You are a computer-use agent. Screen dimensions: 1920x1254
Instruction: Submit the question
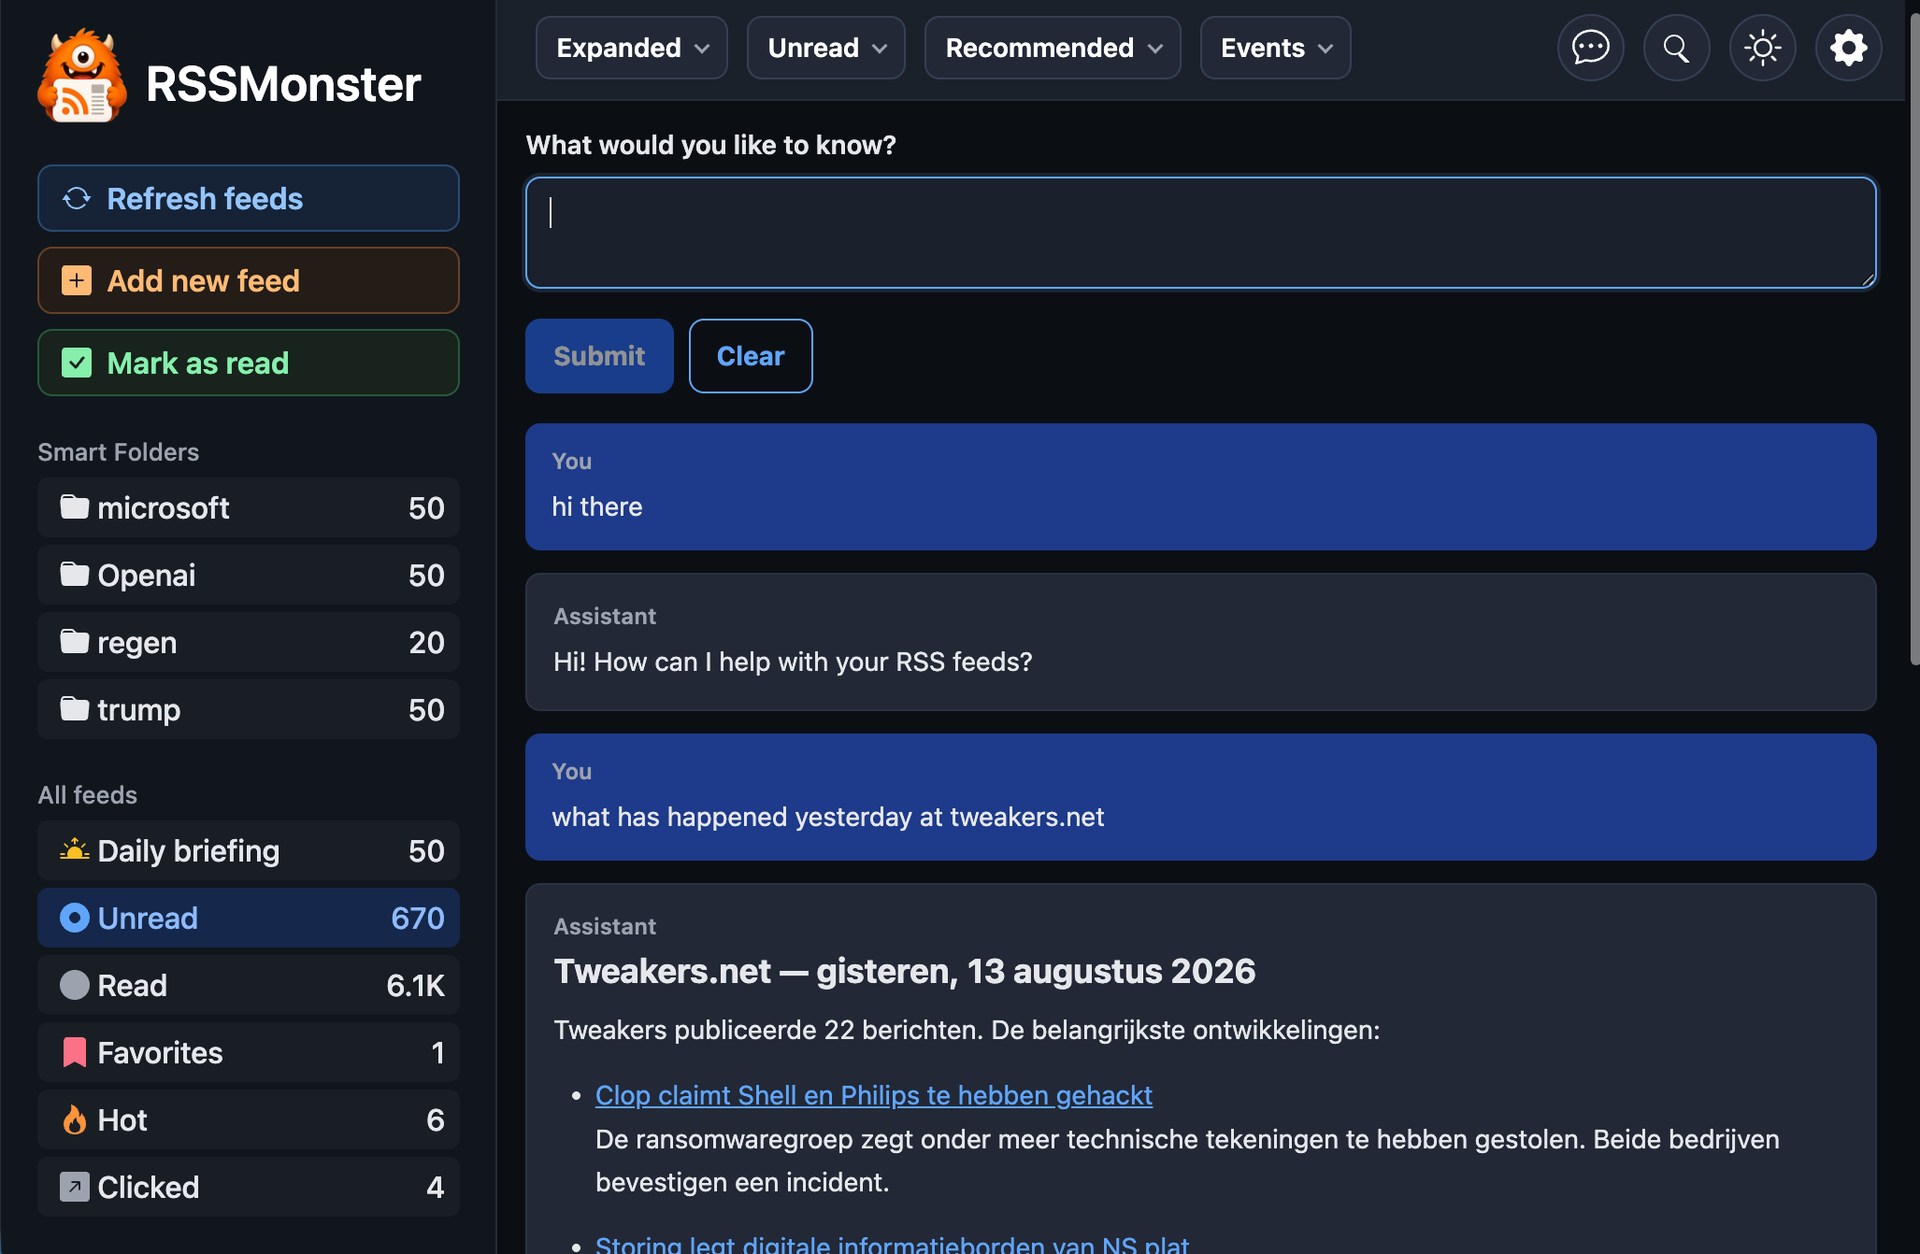(x=599, y=356)
